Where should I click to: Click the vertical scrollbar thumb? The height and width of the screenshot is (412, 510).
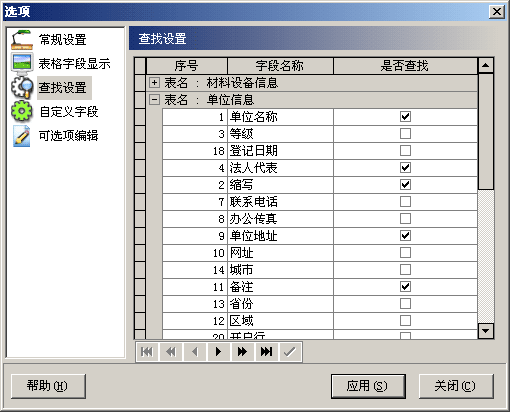[486, 132]
